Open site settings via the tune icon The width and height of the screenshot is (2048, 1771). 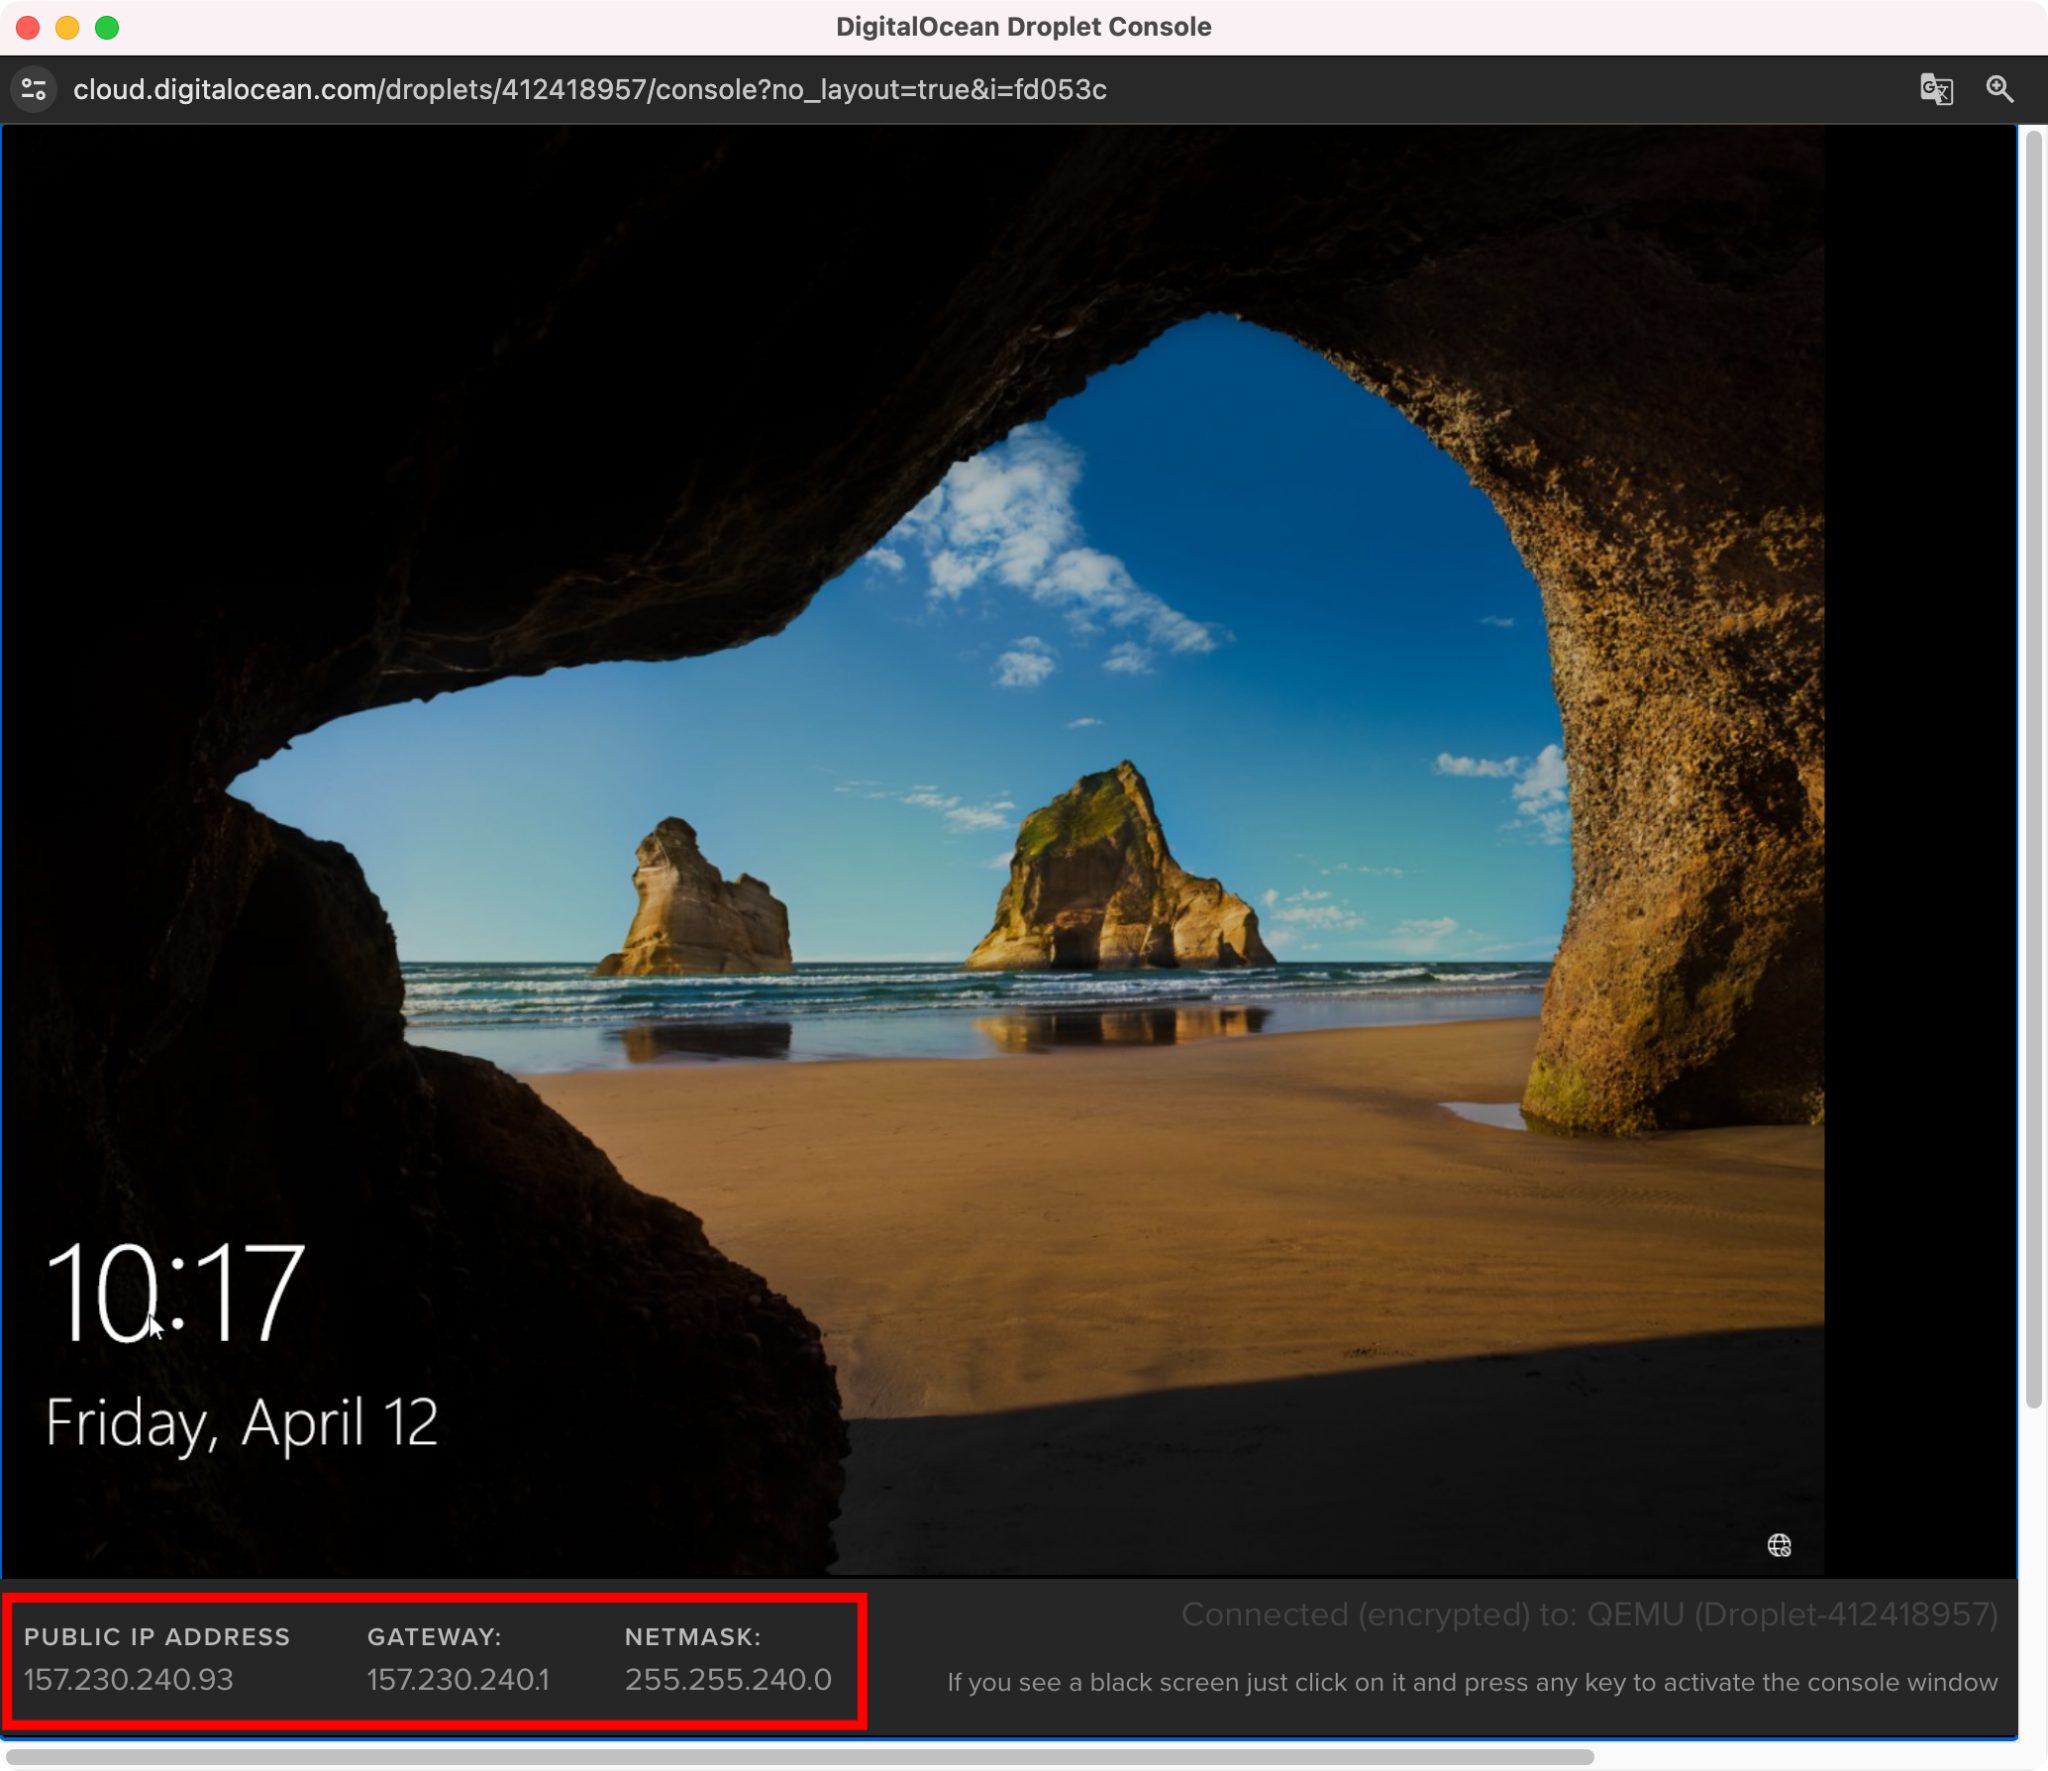click(34, 90)
